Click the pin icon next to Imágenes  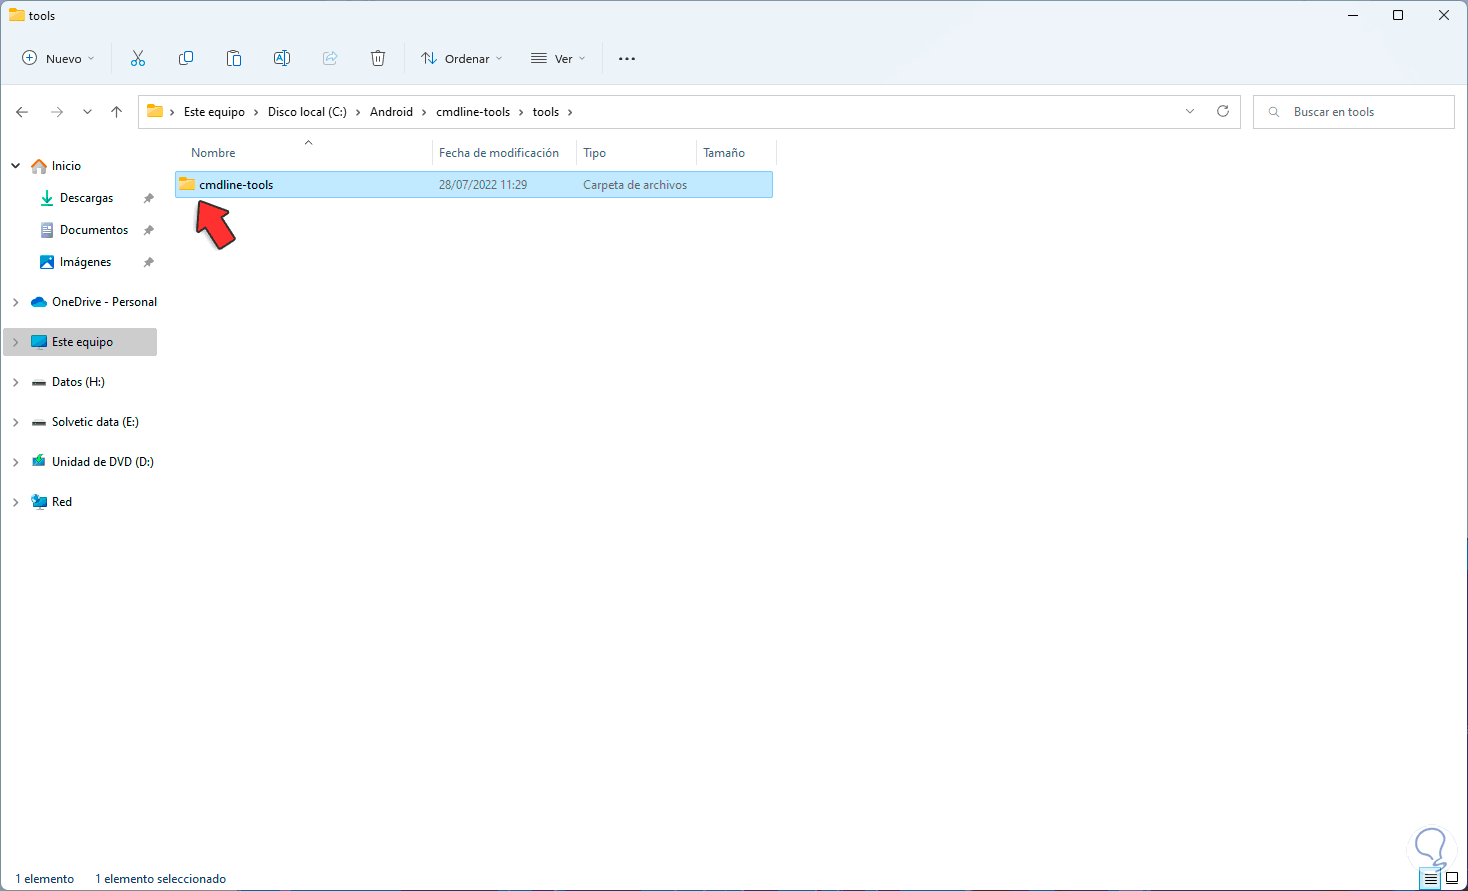pos(149,262)
